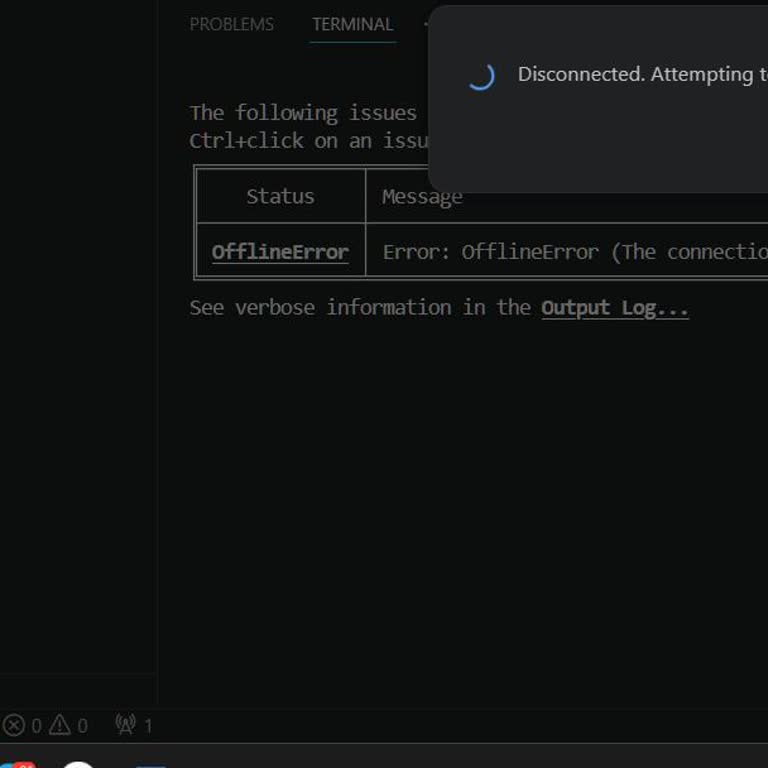The height and width of the screenshot is (768, 768).
Task: Click the taskbar app icon with red badge
Action: pos(18,764)
